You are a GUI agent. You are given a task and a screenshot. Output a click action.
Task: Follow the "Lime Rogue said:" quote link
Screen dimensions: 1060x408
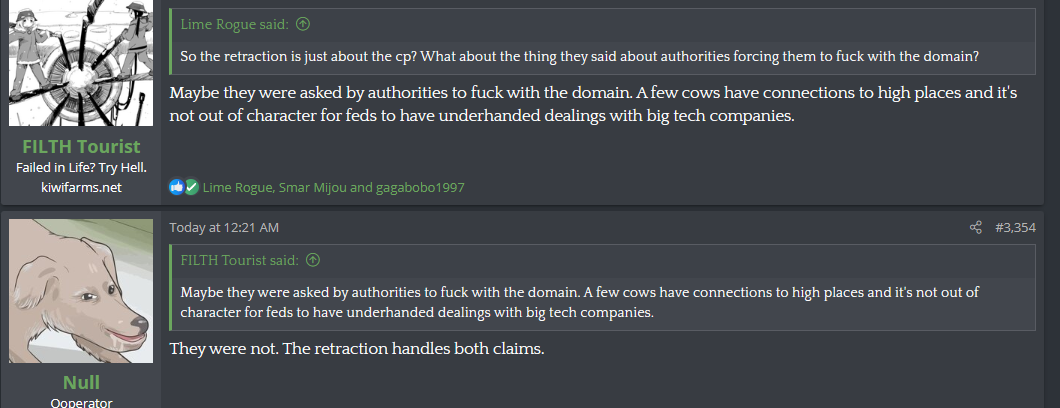click(x=236, y=24)
